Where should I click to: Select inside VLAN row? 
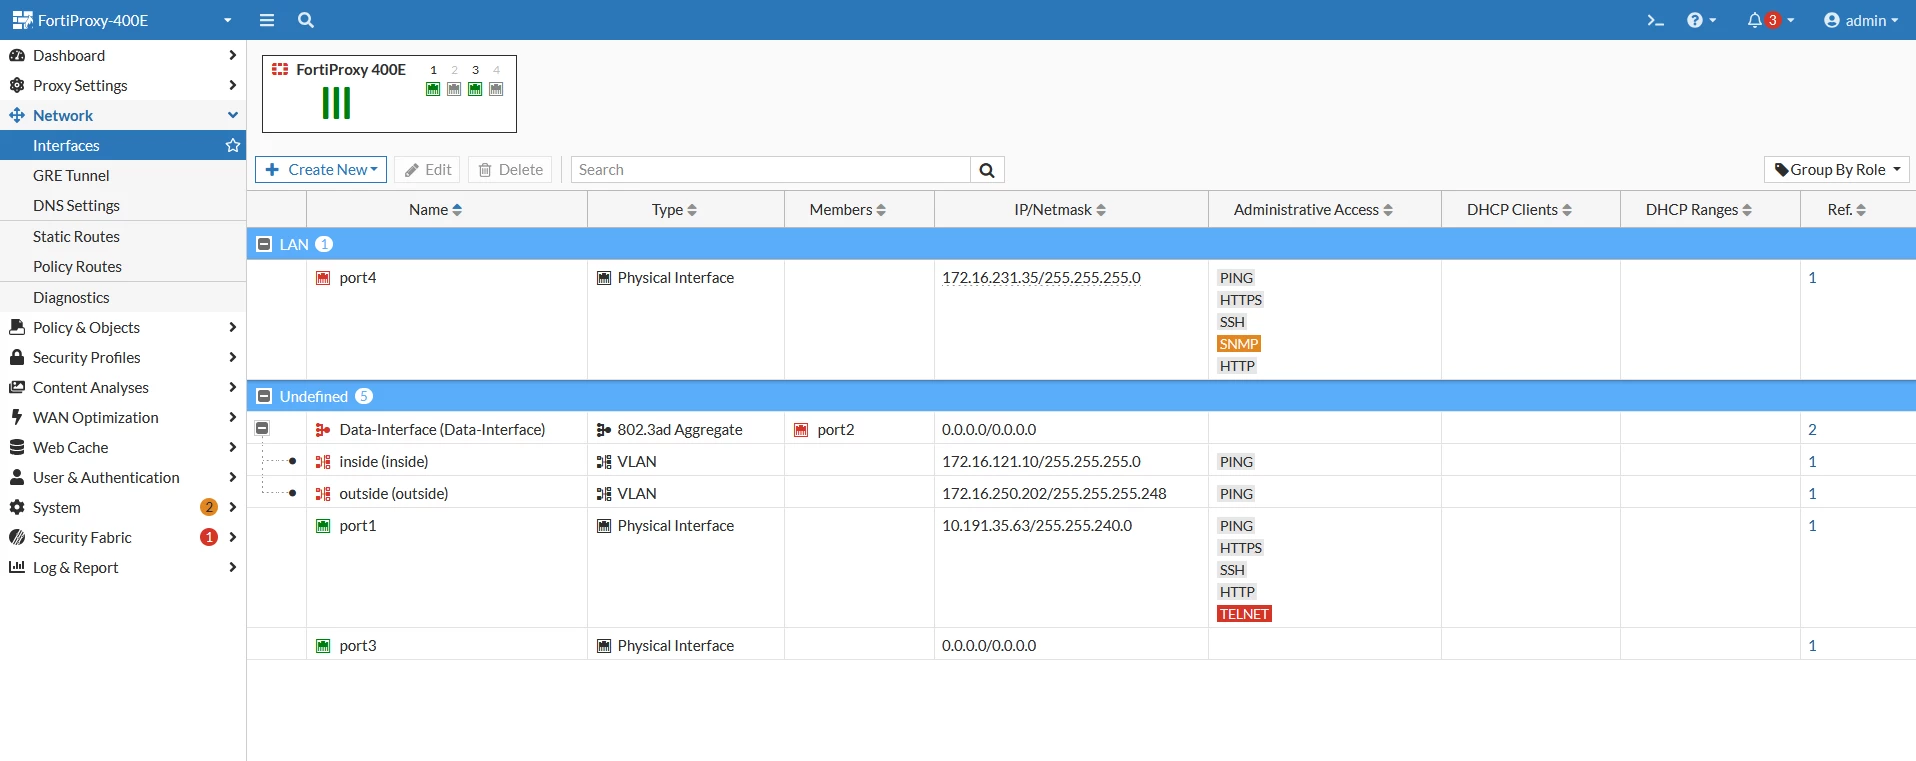(1081, 461)
